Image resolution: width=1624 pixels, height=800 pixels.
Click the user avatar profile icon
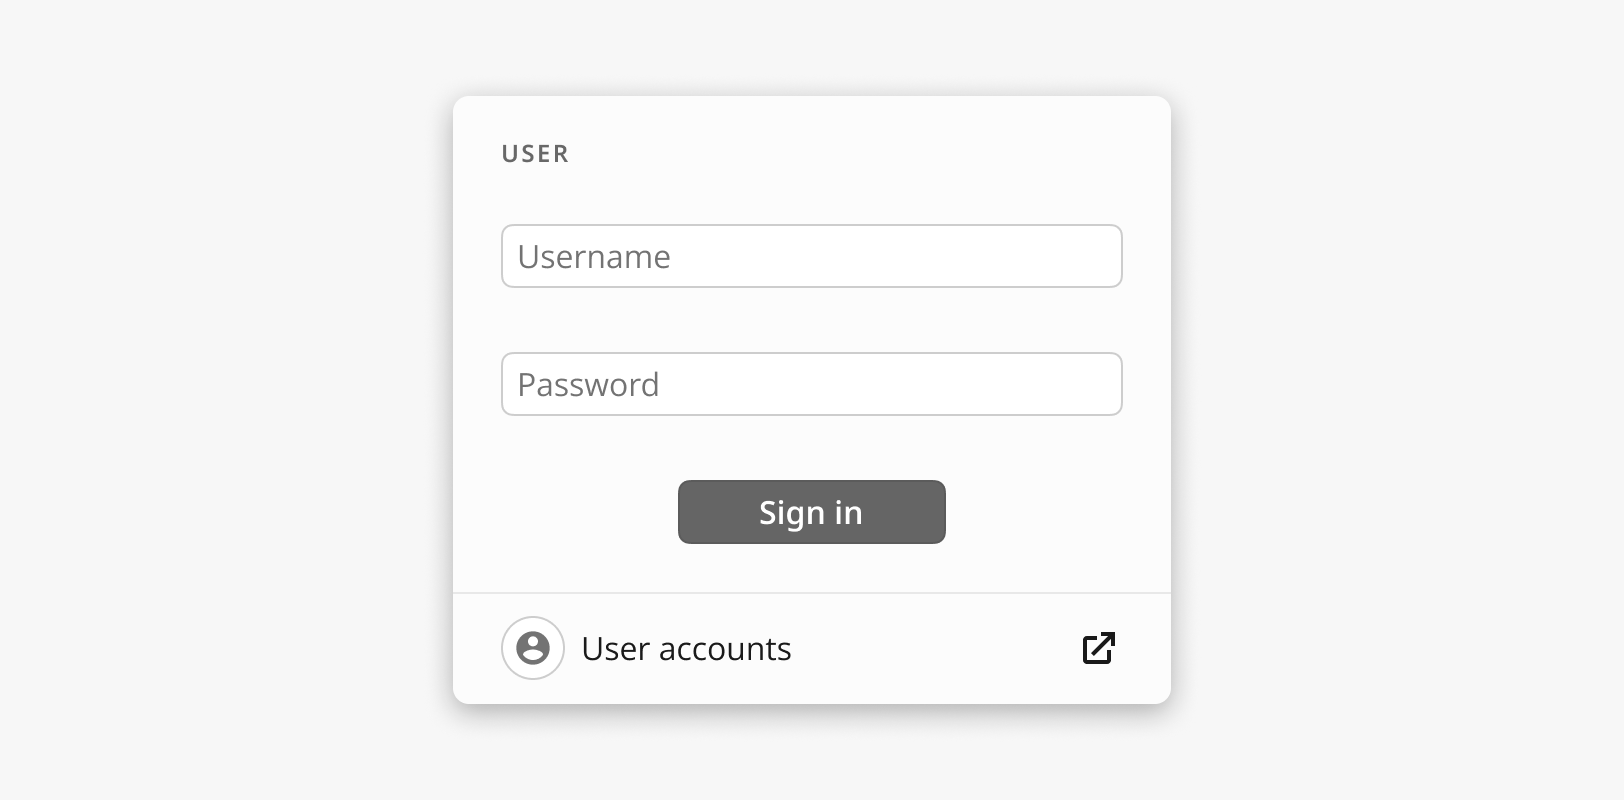pyautogui.click(x=533, y=648)
